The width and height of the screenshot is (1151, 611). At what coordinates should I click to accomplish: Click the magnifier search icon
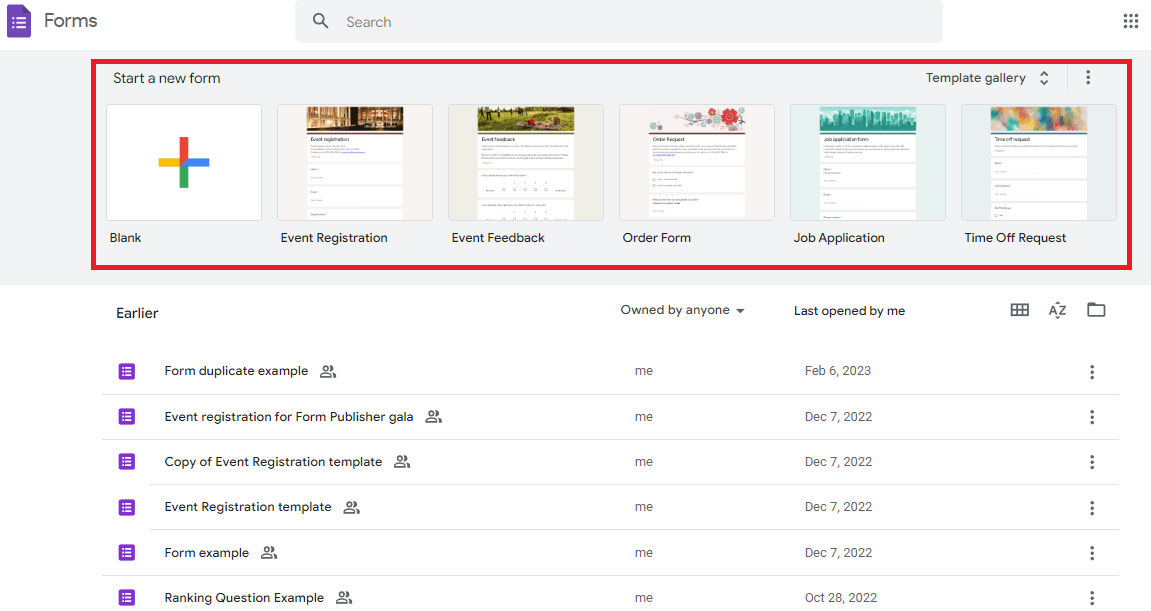pos(321,21)
